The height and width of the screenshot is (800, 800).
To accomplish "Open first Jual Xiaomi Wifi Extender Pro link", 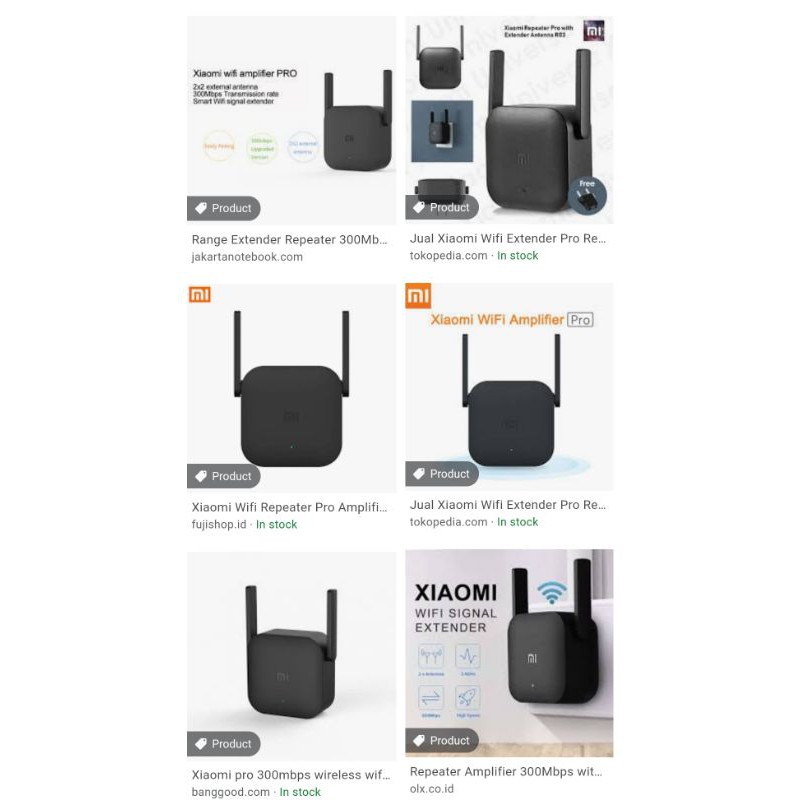I will [x=508, y=238].
